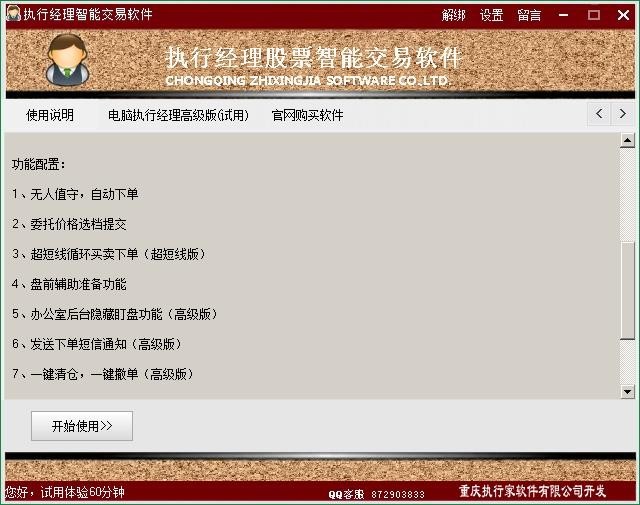Click the 开始使用>> button
This screenshot has height=505, width=640.
(x=82, y=426)
